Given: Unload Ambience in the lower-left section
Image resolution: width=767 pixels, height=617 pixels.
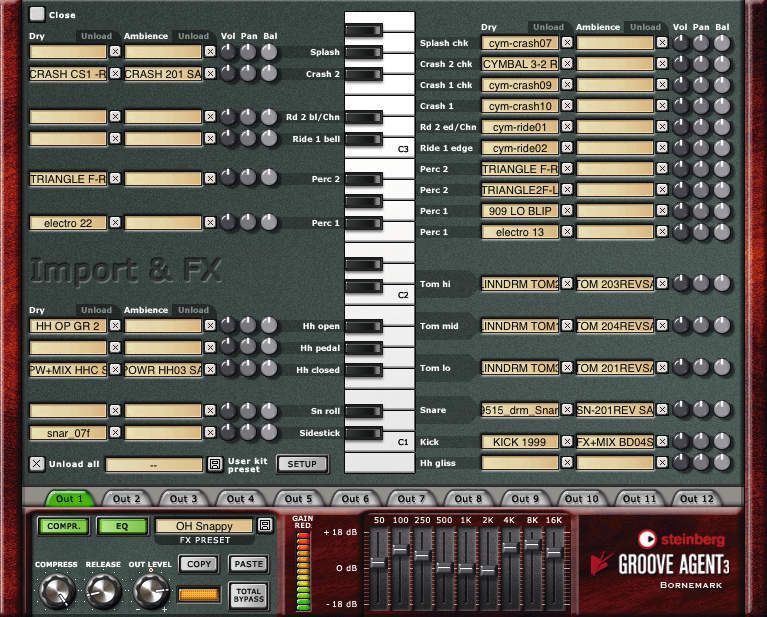Looking at the screenshot, I should click(x=193, y=310).
